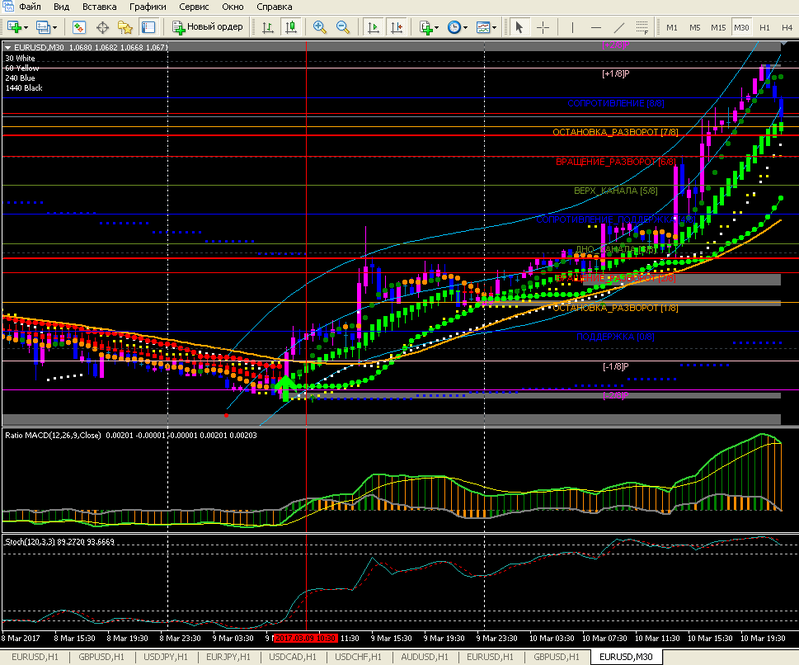
Task: Click the [+1/8]P level label
Action: (x=616, y=73)
